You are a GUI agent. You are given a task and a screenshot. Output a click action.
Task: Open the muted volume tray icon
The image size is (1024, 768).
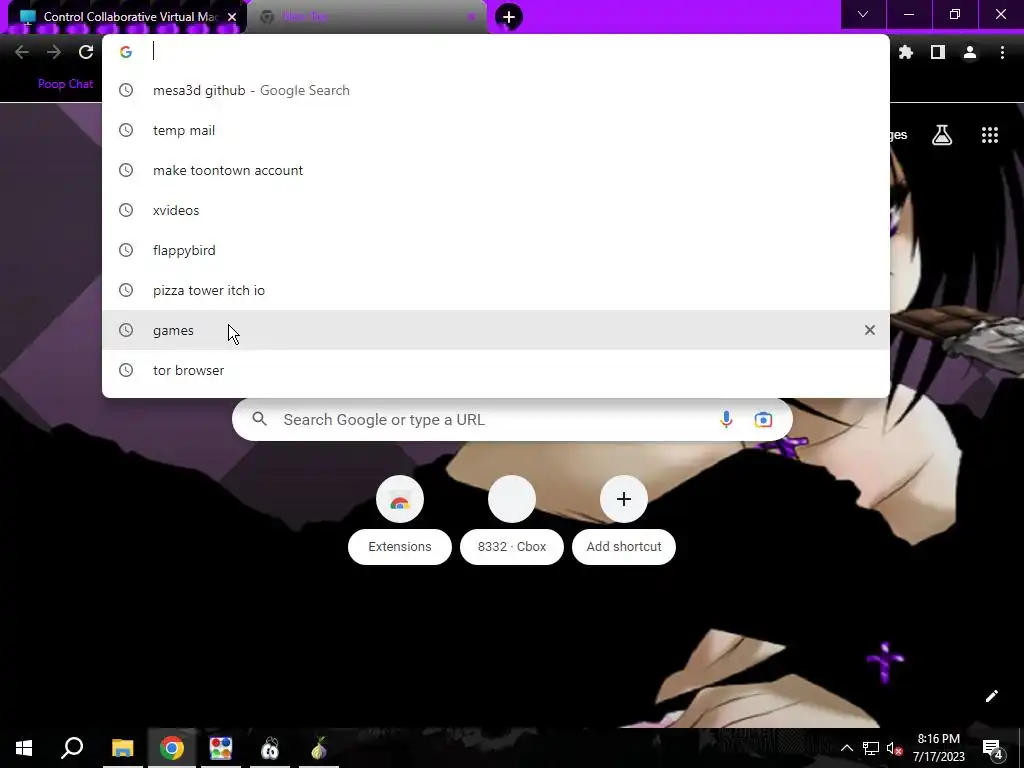[x=894, y=748]
